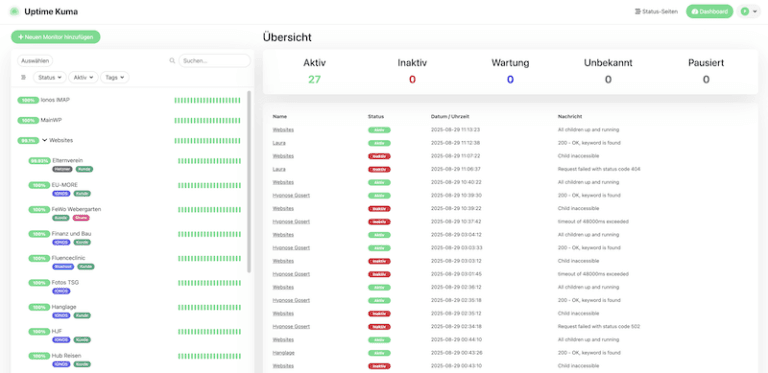Click the 'Request failed with status code 404' message
Viewport: 768px width, 373px height.
(x=599, y=169)
